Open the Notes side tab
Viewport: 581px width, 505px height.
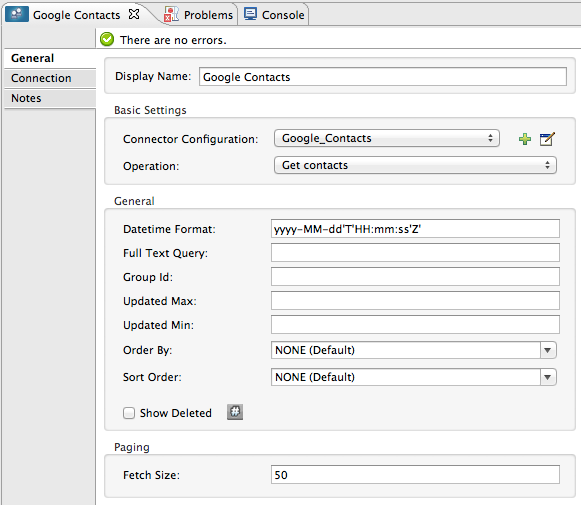50,98
